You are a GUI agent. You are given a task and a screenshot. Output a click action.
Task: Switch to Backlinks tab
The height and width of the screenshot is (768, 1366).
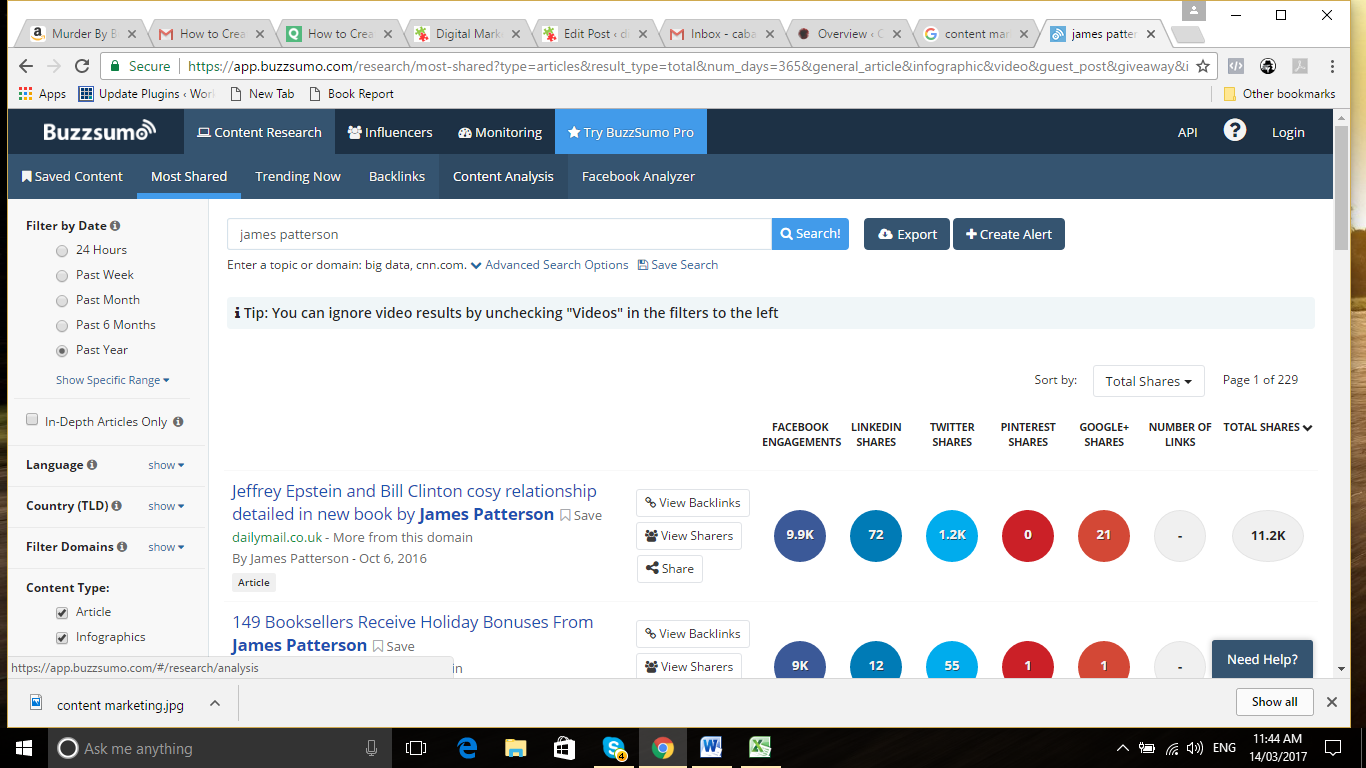pos(397,176)
